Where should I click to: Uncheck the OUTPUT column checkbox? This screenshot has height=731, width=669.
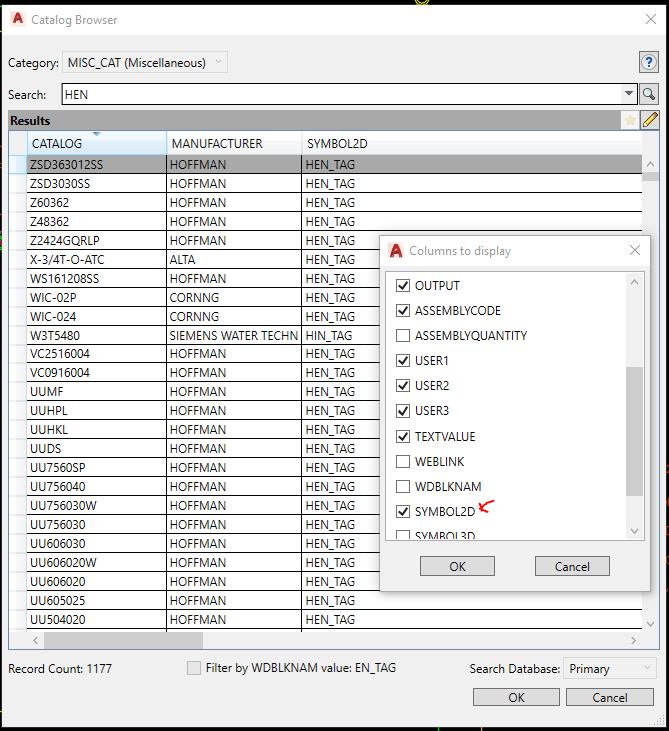coord(403,285)
